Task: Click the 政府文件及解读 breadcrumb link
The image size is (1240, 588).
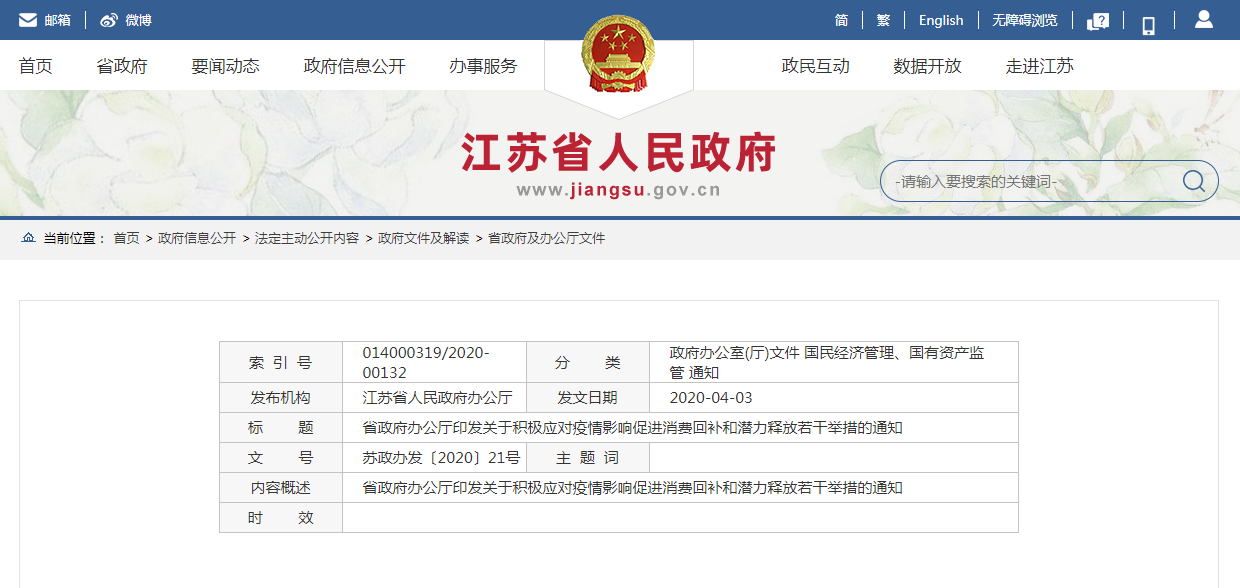Action: [x=423, y=238]
